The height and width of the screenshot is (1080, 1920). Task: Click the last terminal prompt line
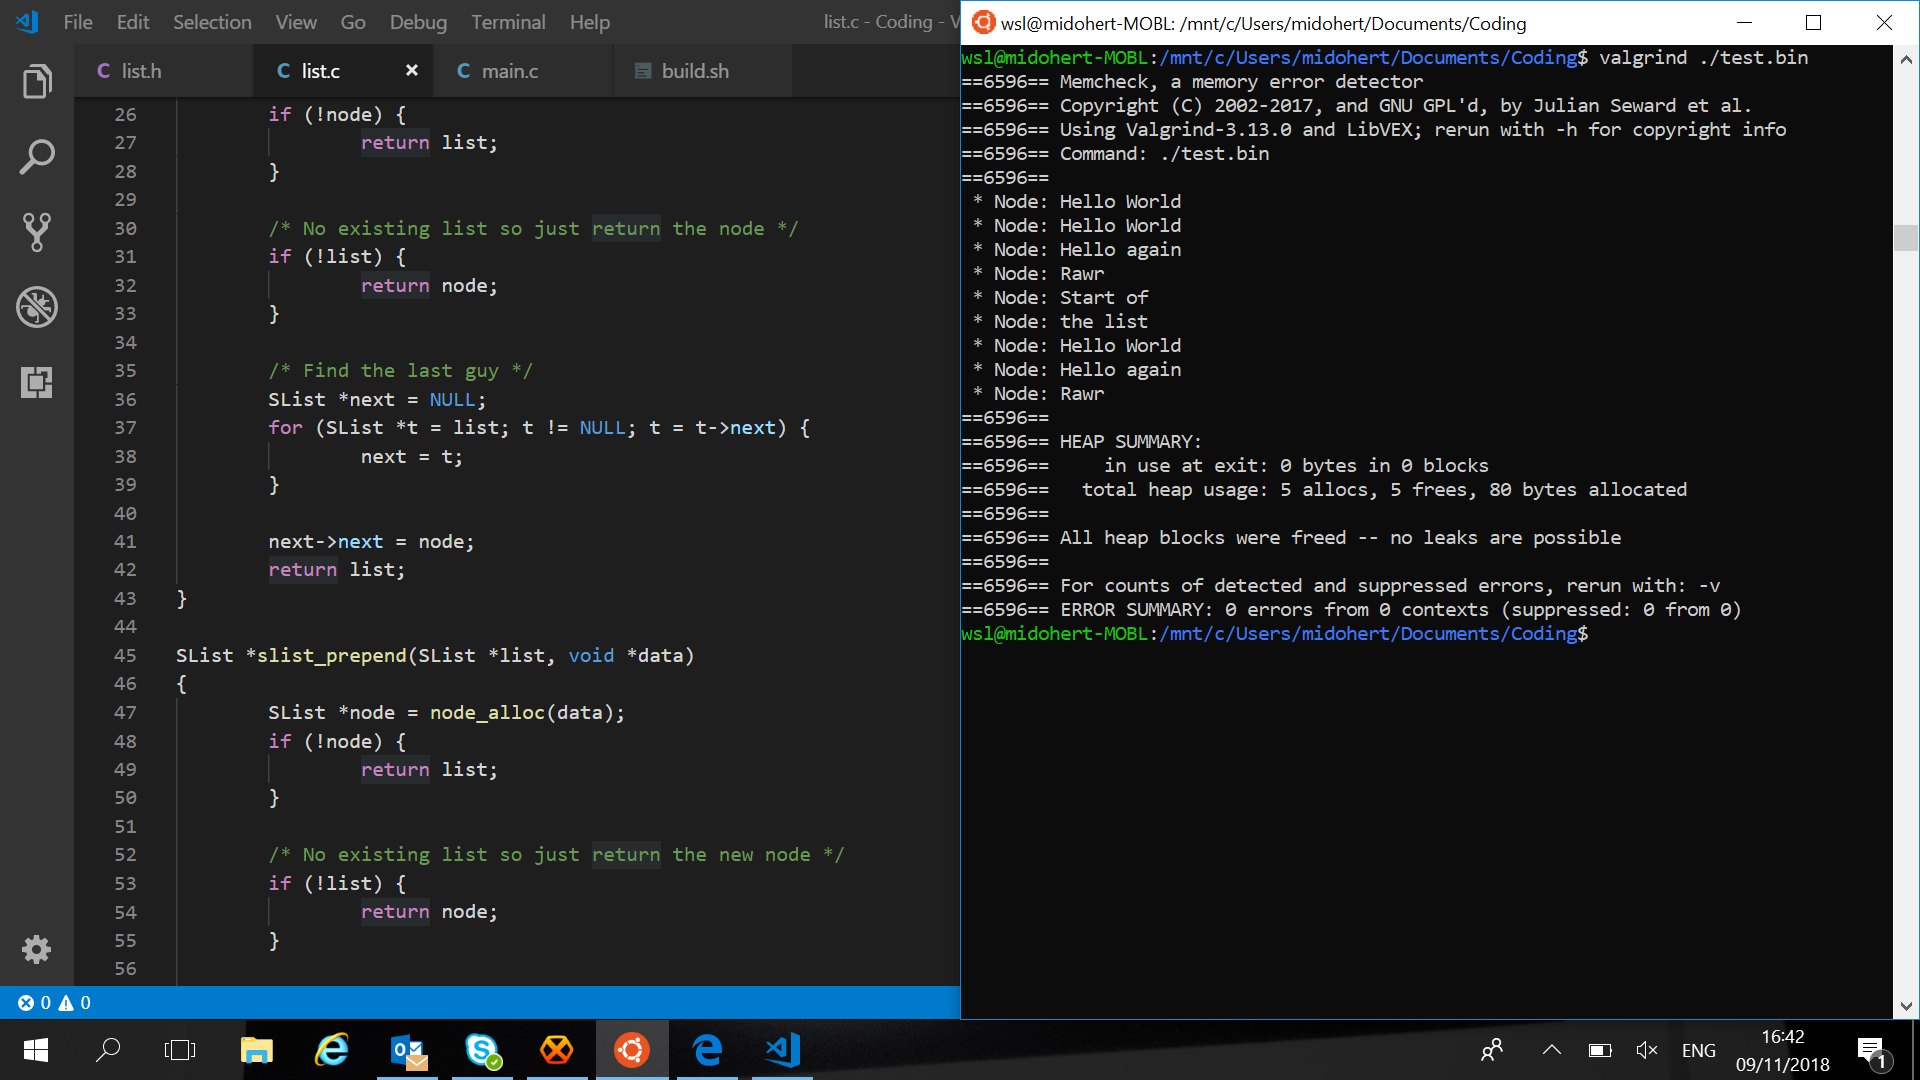(1274, 633)
